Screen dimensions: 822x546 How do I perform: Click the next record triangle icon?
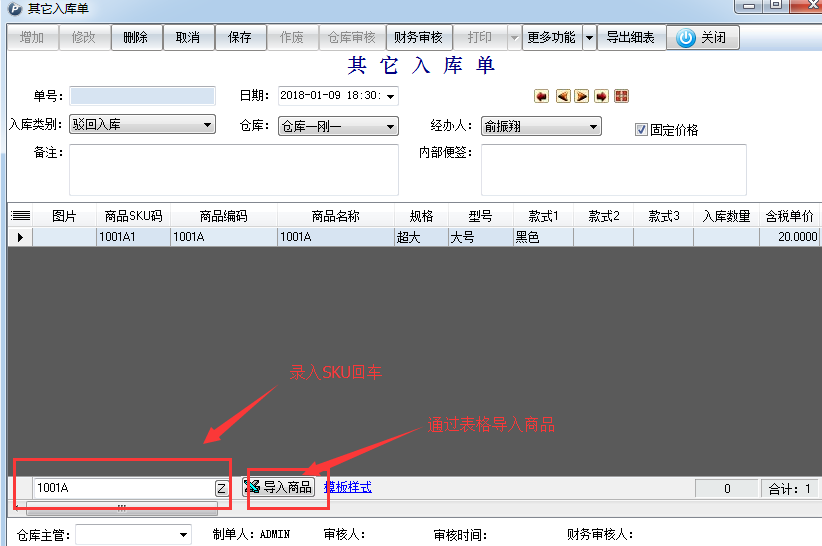tap(581, 96)
